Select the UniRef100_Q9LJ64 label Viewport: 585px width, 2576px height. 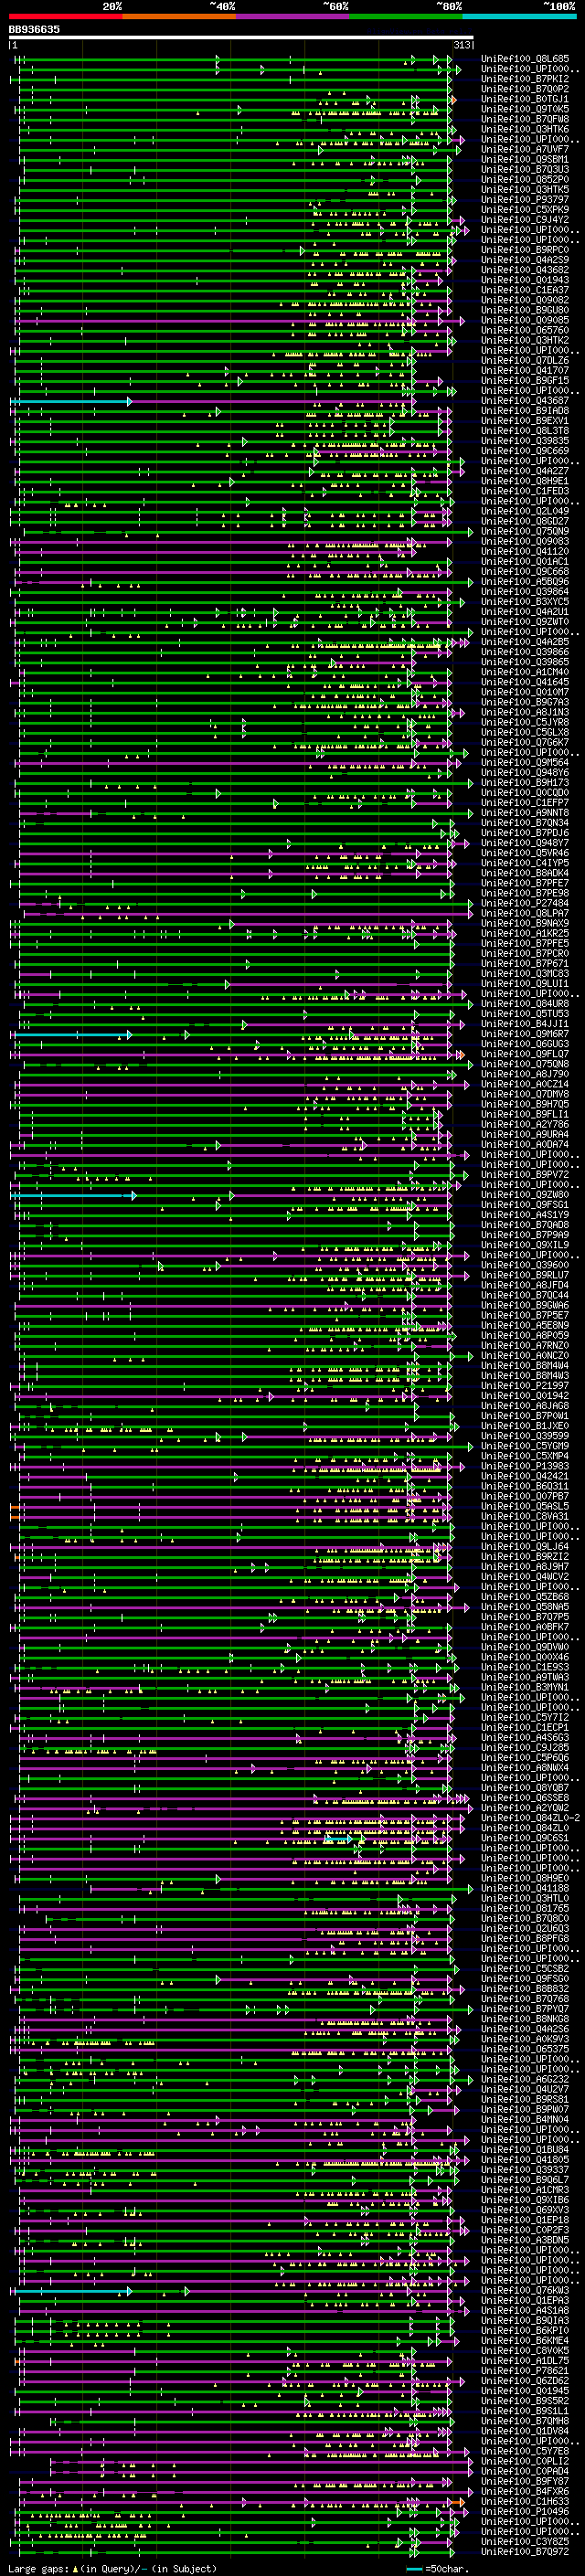tap(525, 1547)
